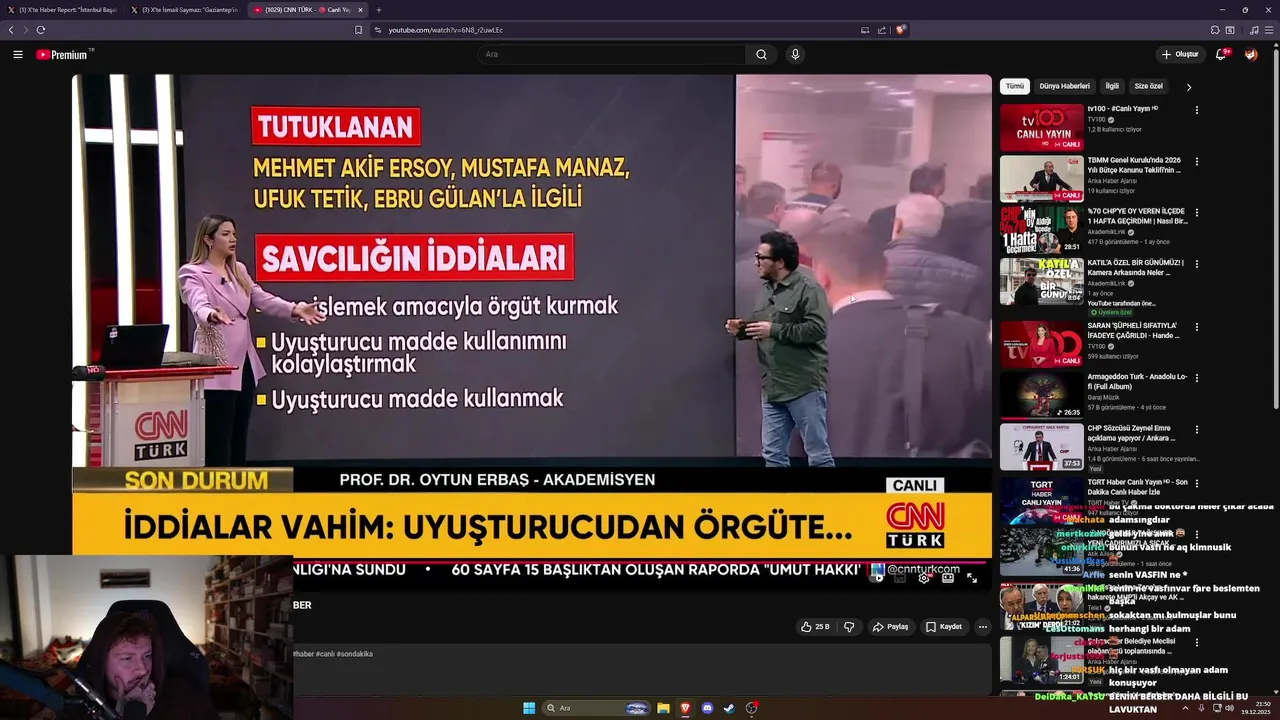This screenshot has width=1280, height=720.
Task: Click Brave browser taskbar icon
Action: [685, 708]
